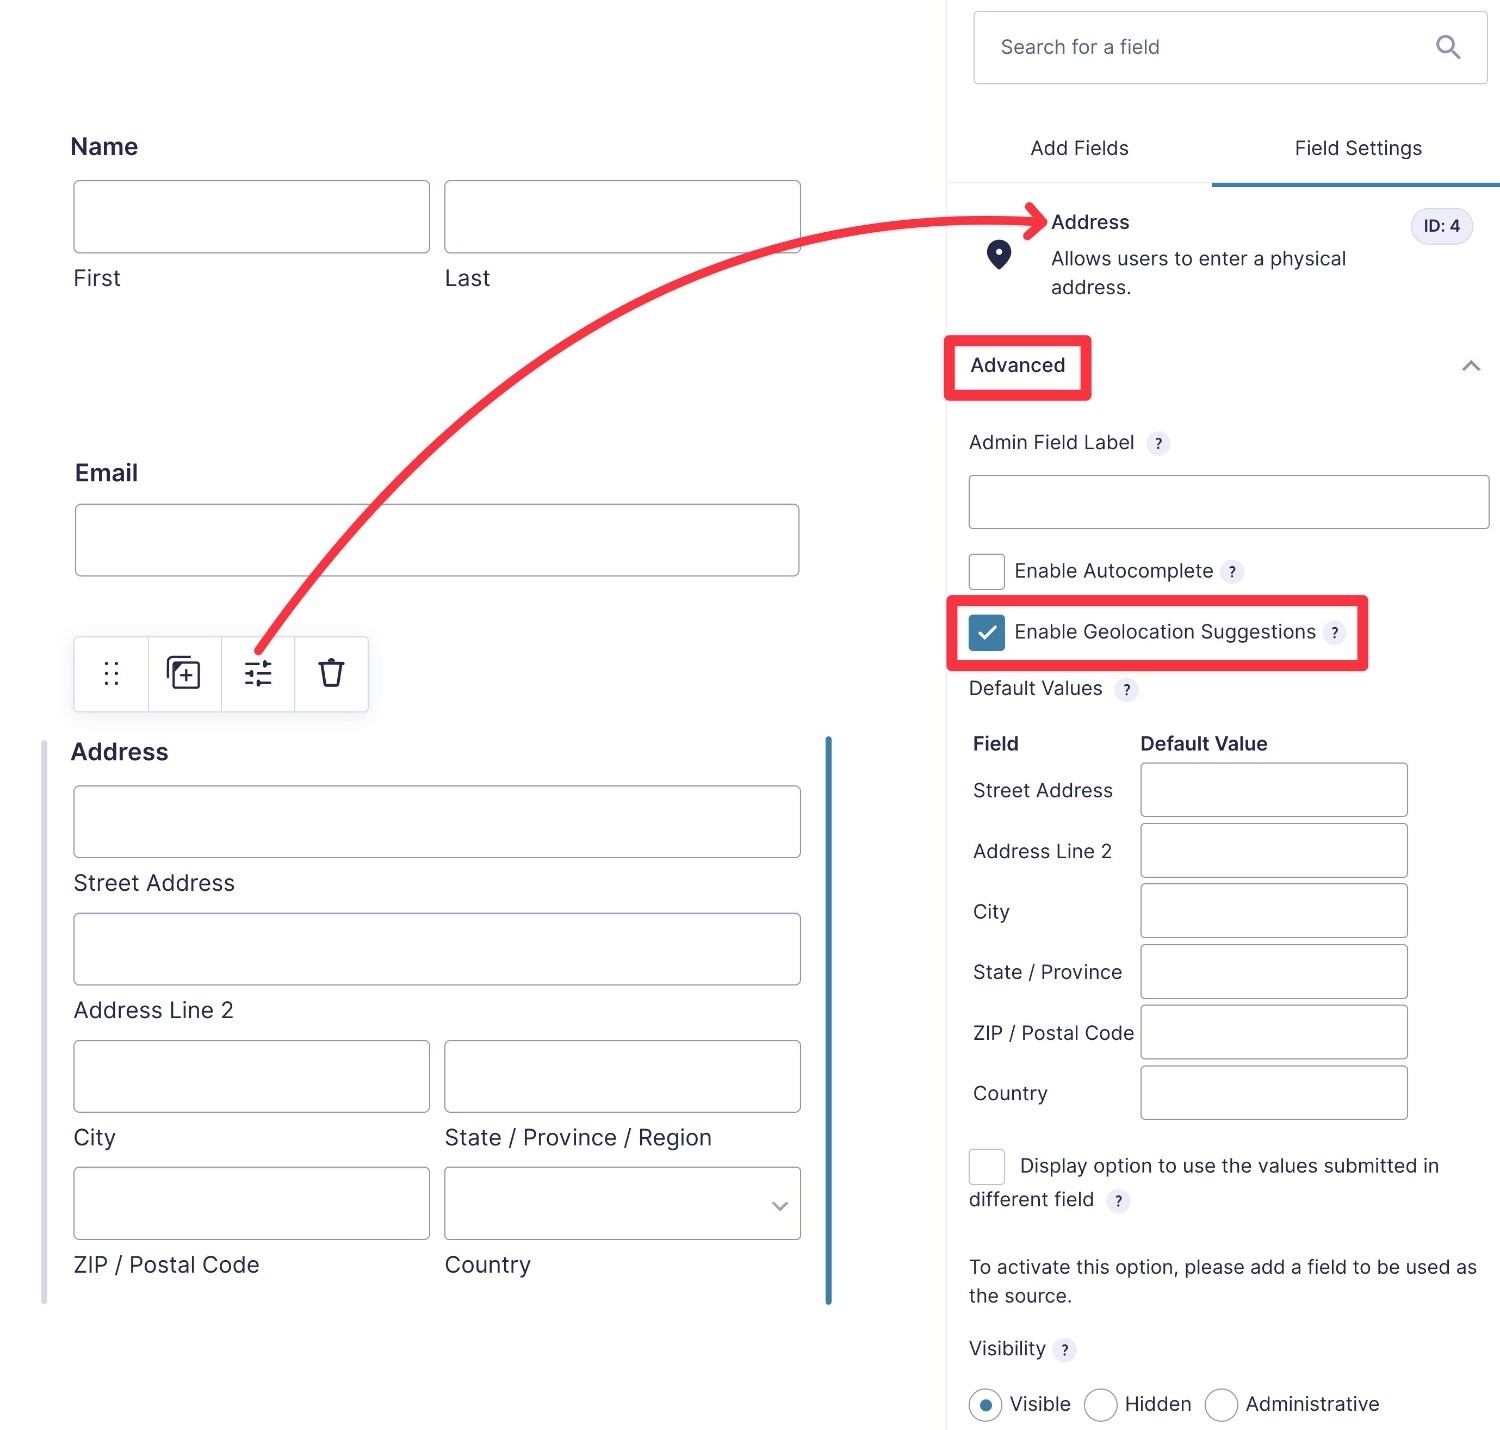The height and width of the screenshot is (1430, 1500).
Task: Check the Display option for submitted values
Action: click(x=986, y=1166)
